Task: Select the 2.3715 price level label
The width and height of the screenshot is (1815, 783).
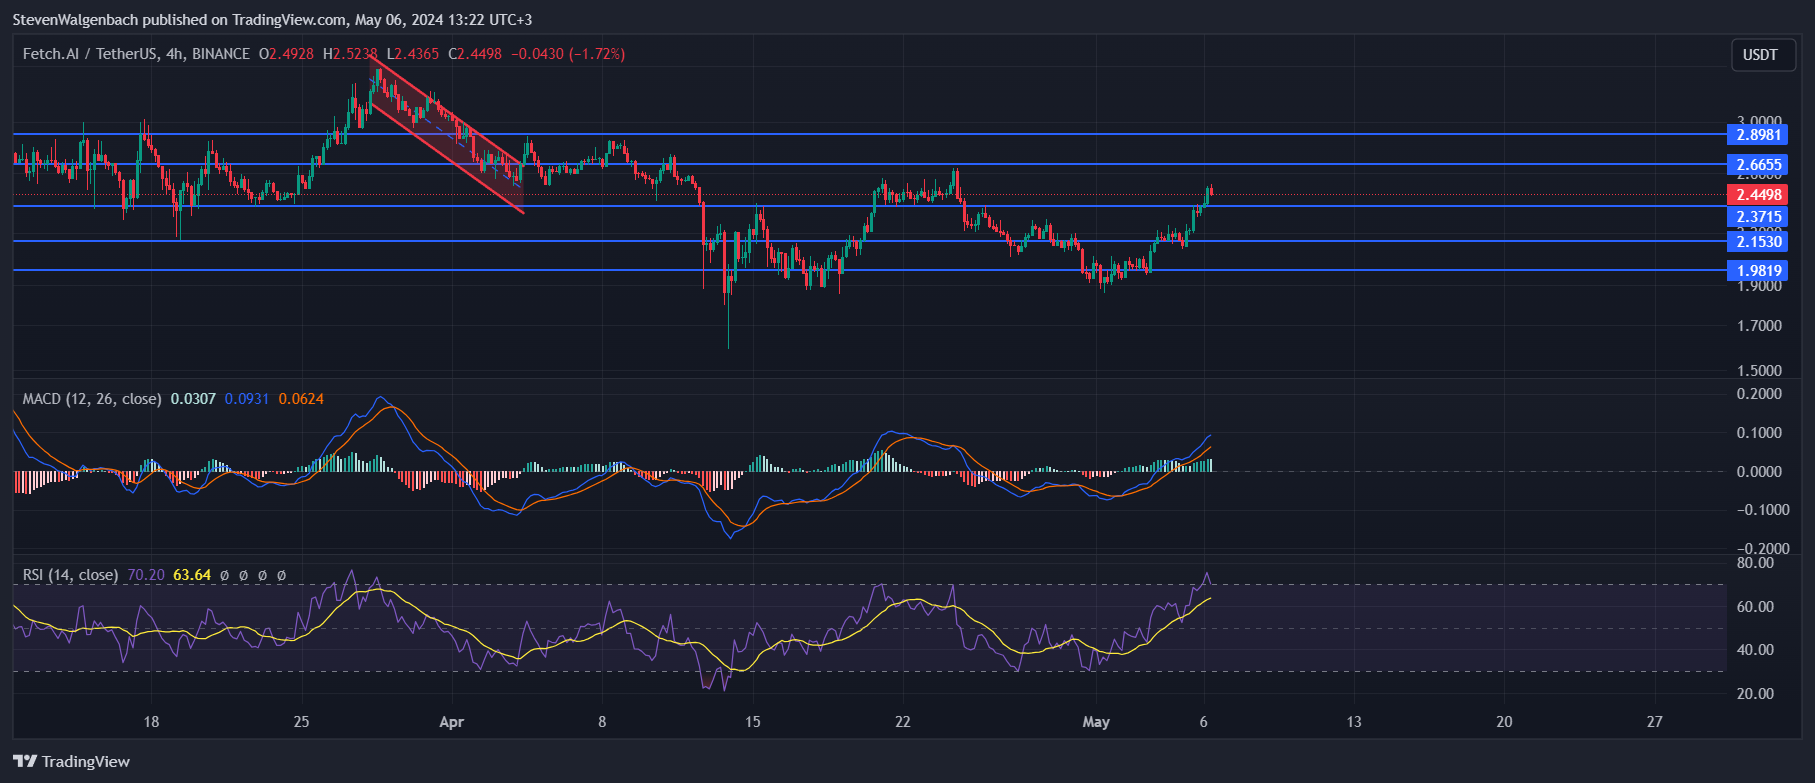Action: point(1758,217)
